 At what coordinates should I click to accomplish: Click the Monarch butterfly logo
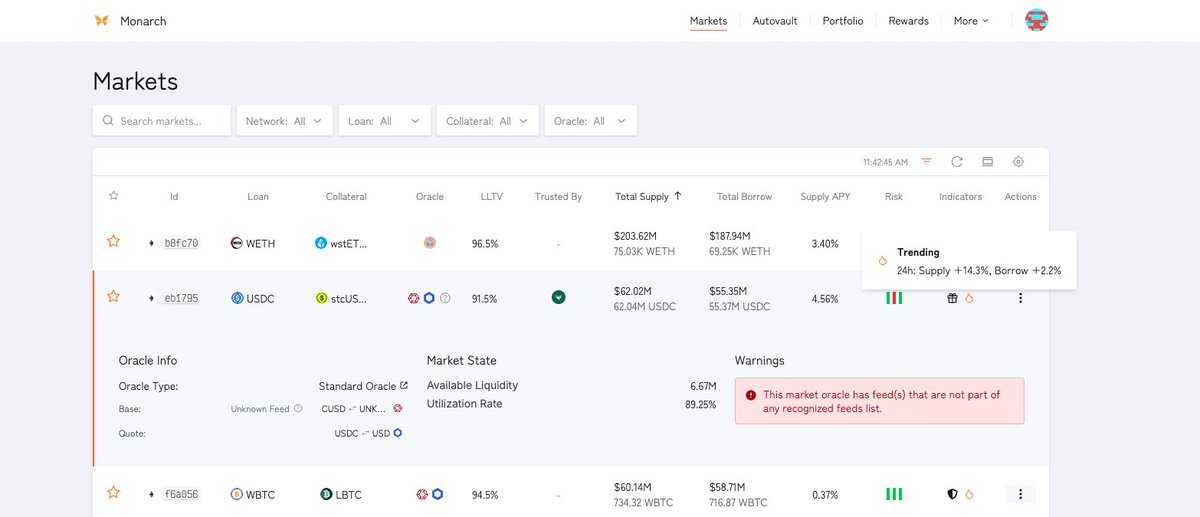(101, 20)
